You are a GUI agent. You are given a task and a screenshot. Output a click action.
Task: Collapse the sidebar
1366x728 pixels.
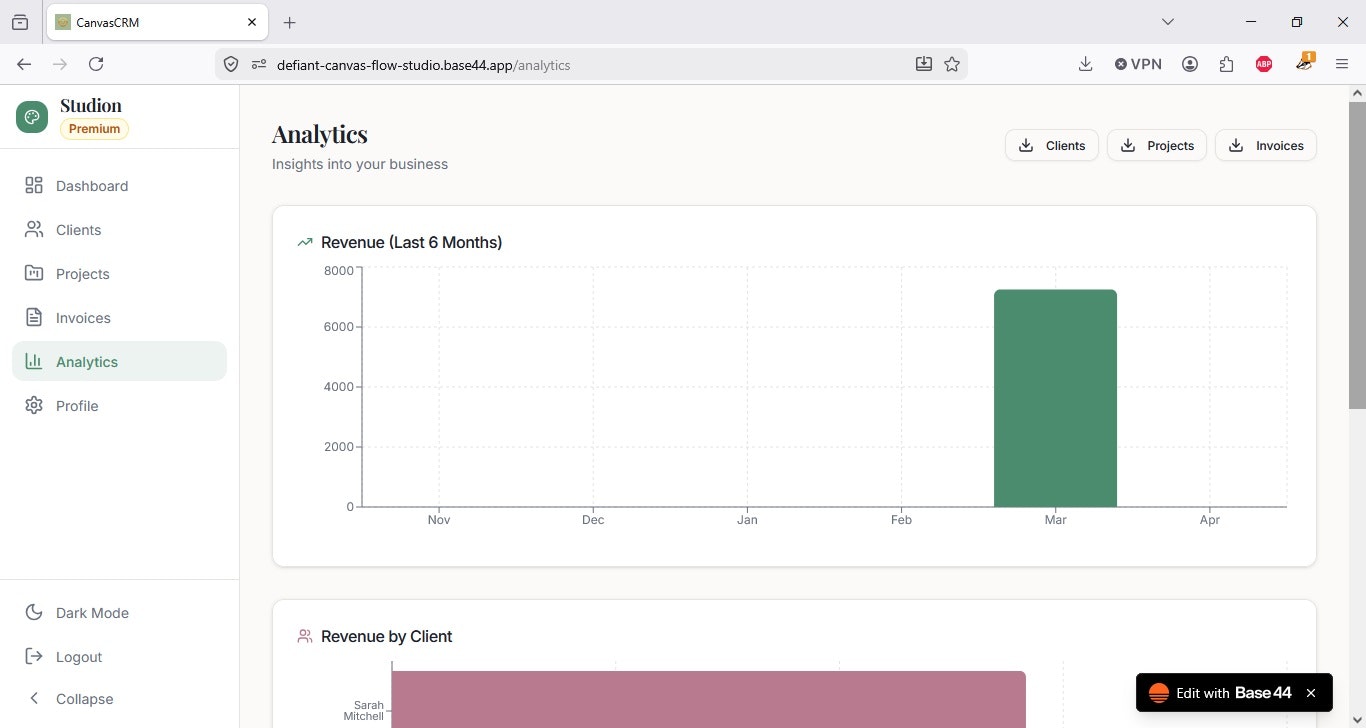119,699
